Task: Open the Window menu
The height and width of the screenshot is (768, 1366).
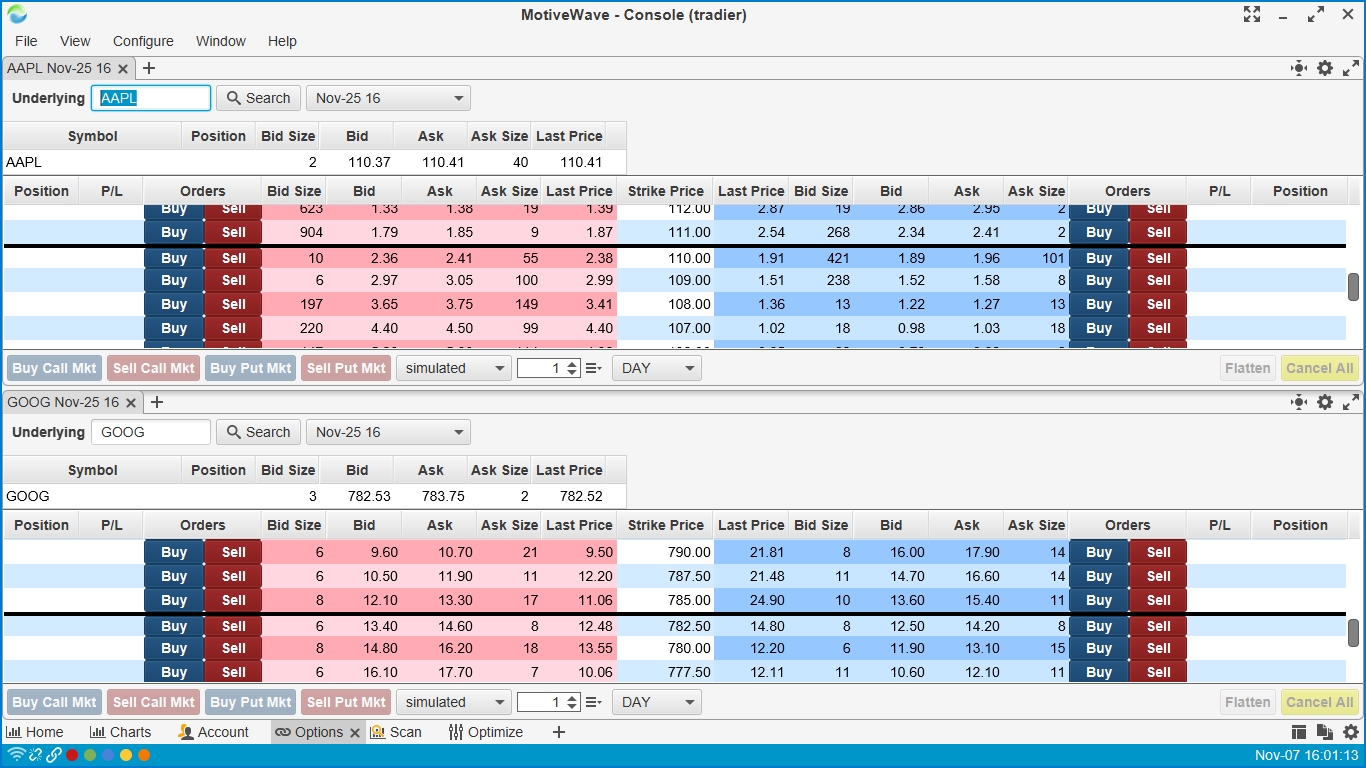Action: coord(221,41)
